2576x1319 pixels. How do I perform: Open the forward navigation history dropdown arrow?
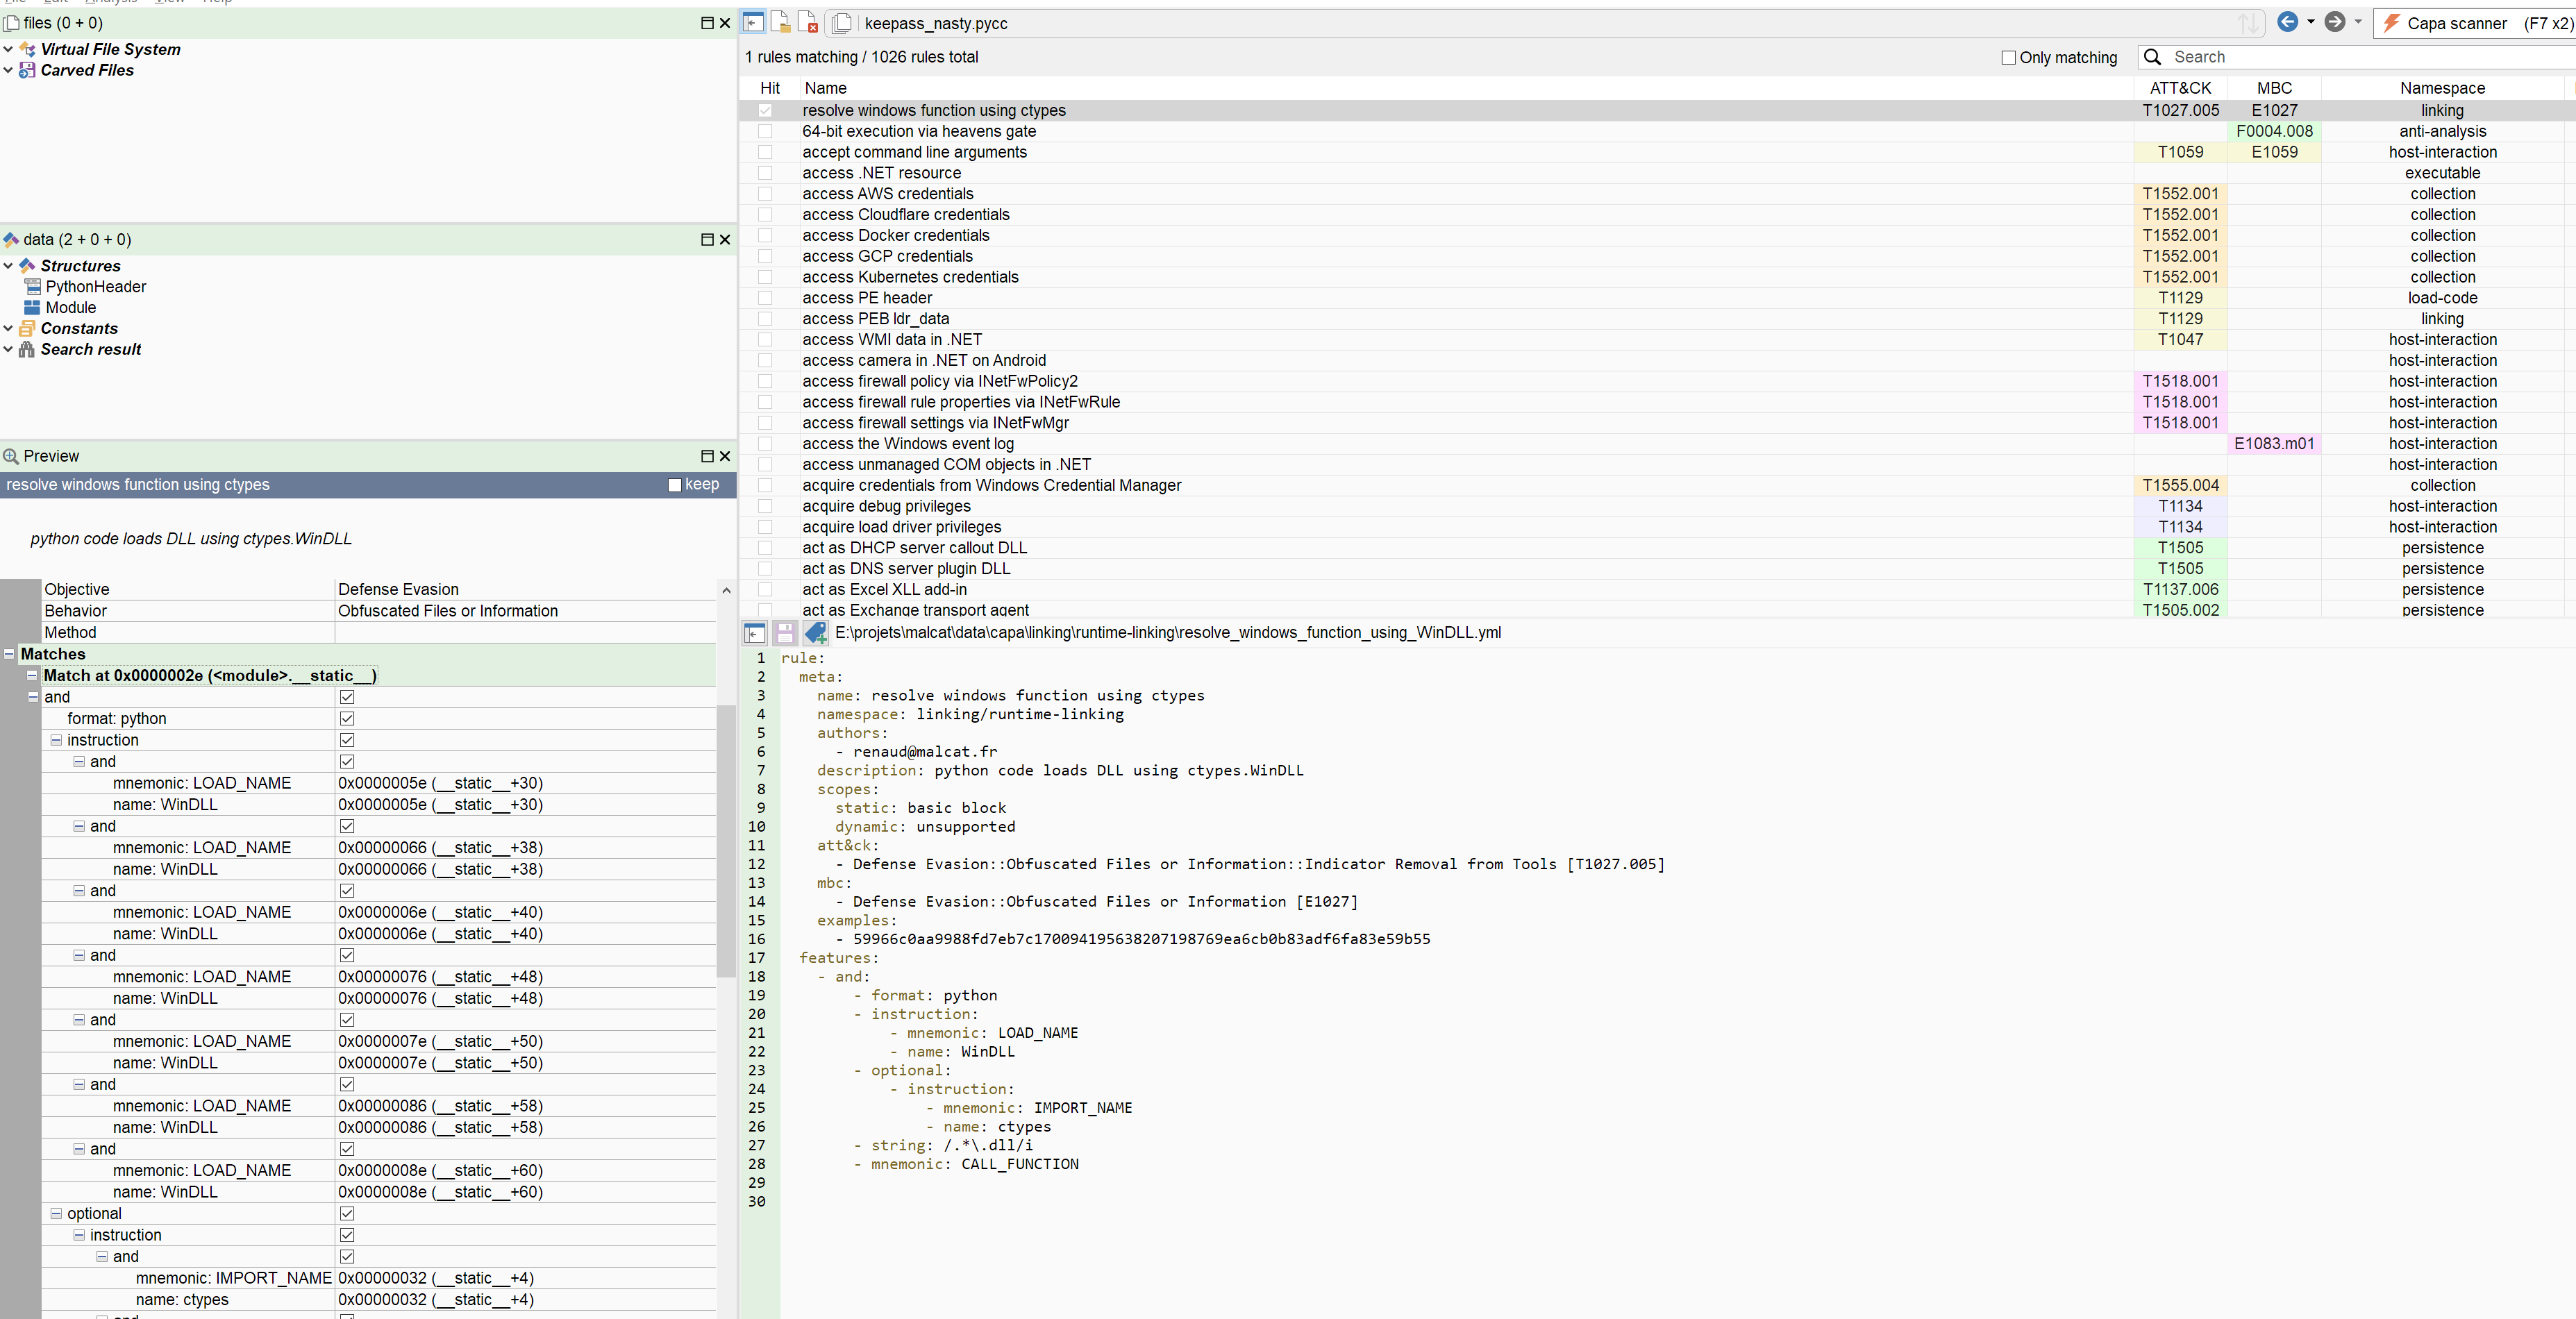2358,22
